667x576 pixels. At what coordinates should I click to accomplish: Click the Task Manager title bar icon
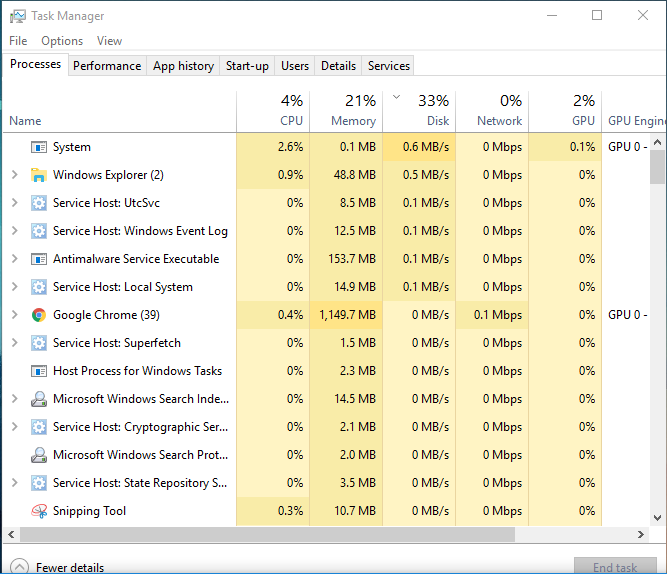point(18,16)
